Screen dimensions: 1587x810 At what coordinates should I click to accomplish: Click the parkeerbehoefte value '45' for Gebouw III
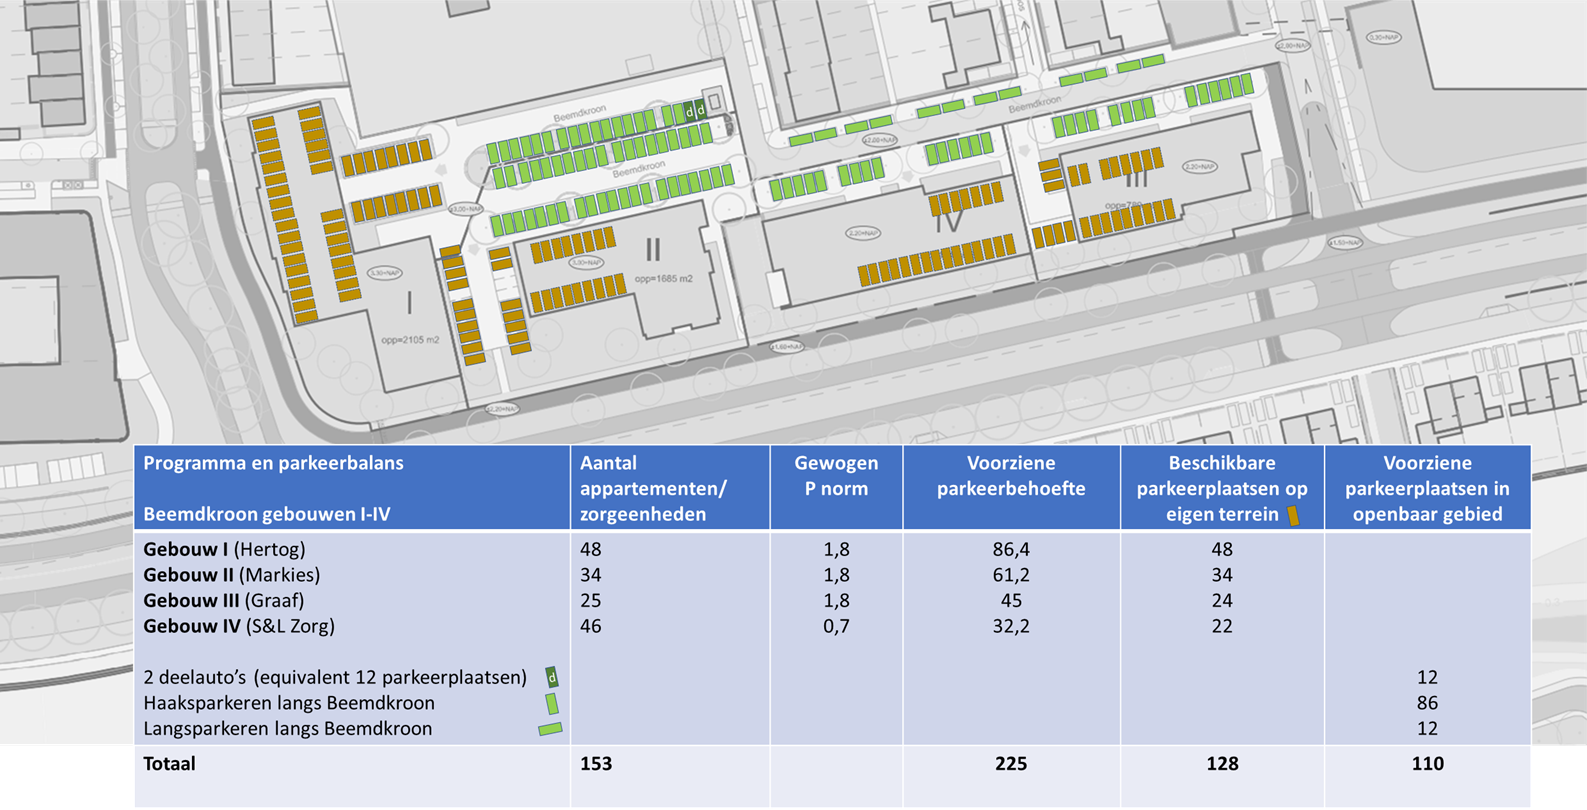click(1011, 601)
